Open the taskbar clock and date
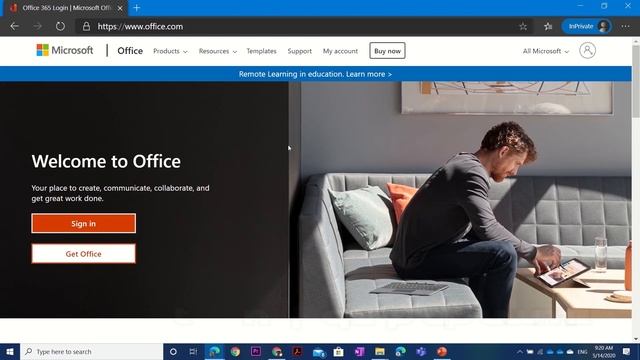This screenshot has width=640, height=360. coord(604,351)
